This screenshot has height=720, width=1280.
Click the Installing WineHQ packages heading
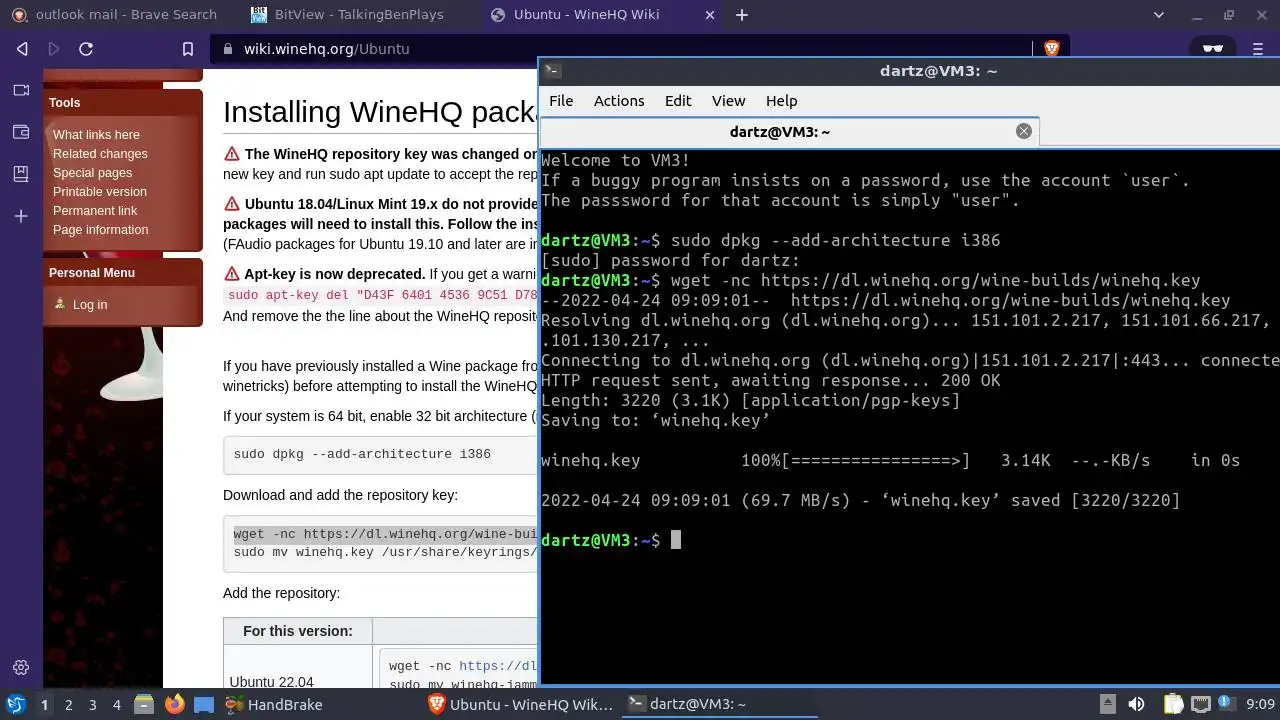pyautogui.click(x=381, y=112)
